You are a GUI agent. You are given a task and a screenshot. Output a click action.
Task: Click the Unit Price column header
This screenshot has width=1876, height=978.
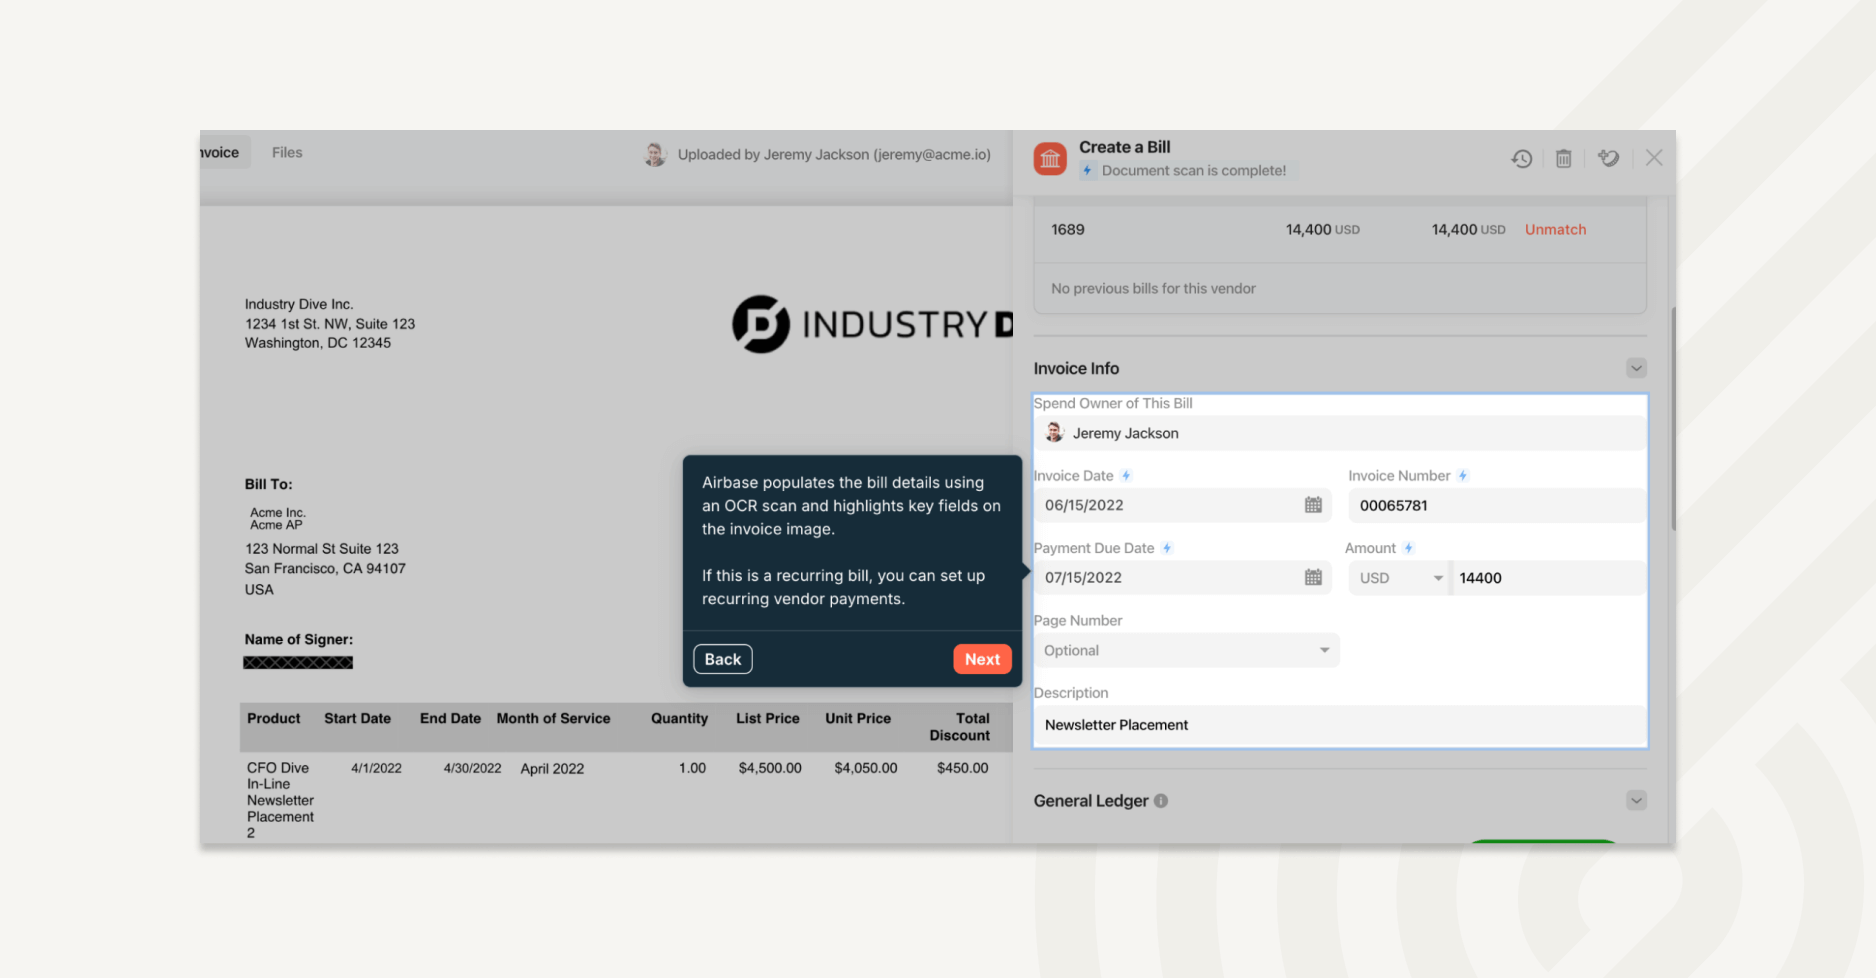pyautogui.click(x=858, y=718)
